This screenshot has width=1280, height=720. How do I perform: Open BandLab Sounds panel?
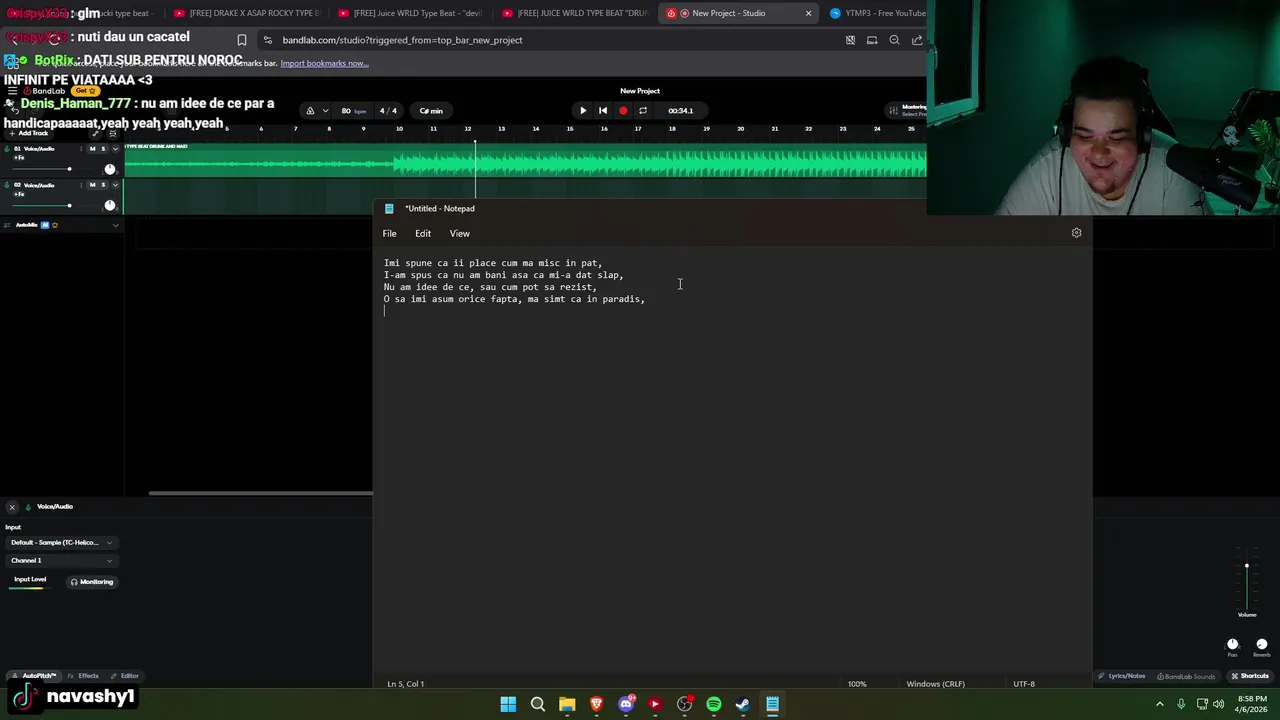(x=1187, y=676)
